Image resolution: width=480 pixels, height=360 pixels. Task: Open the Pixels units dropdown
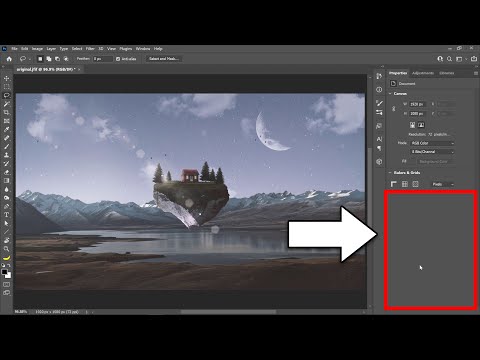click(442, 184)
